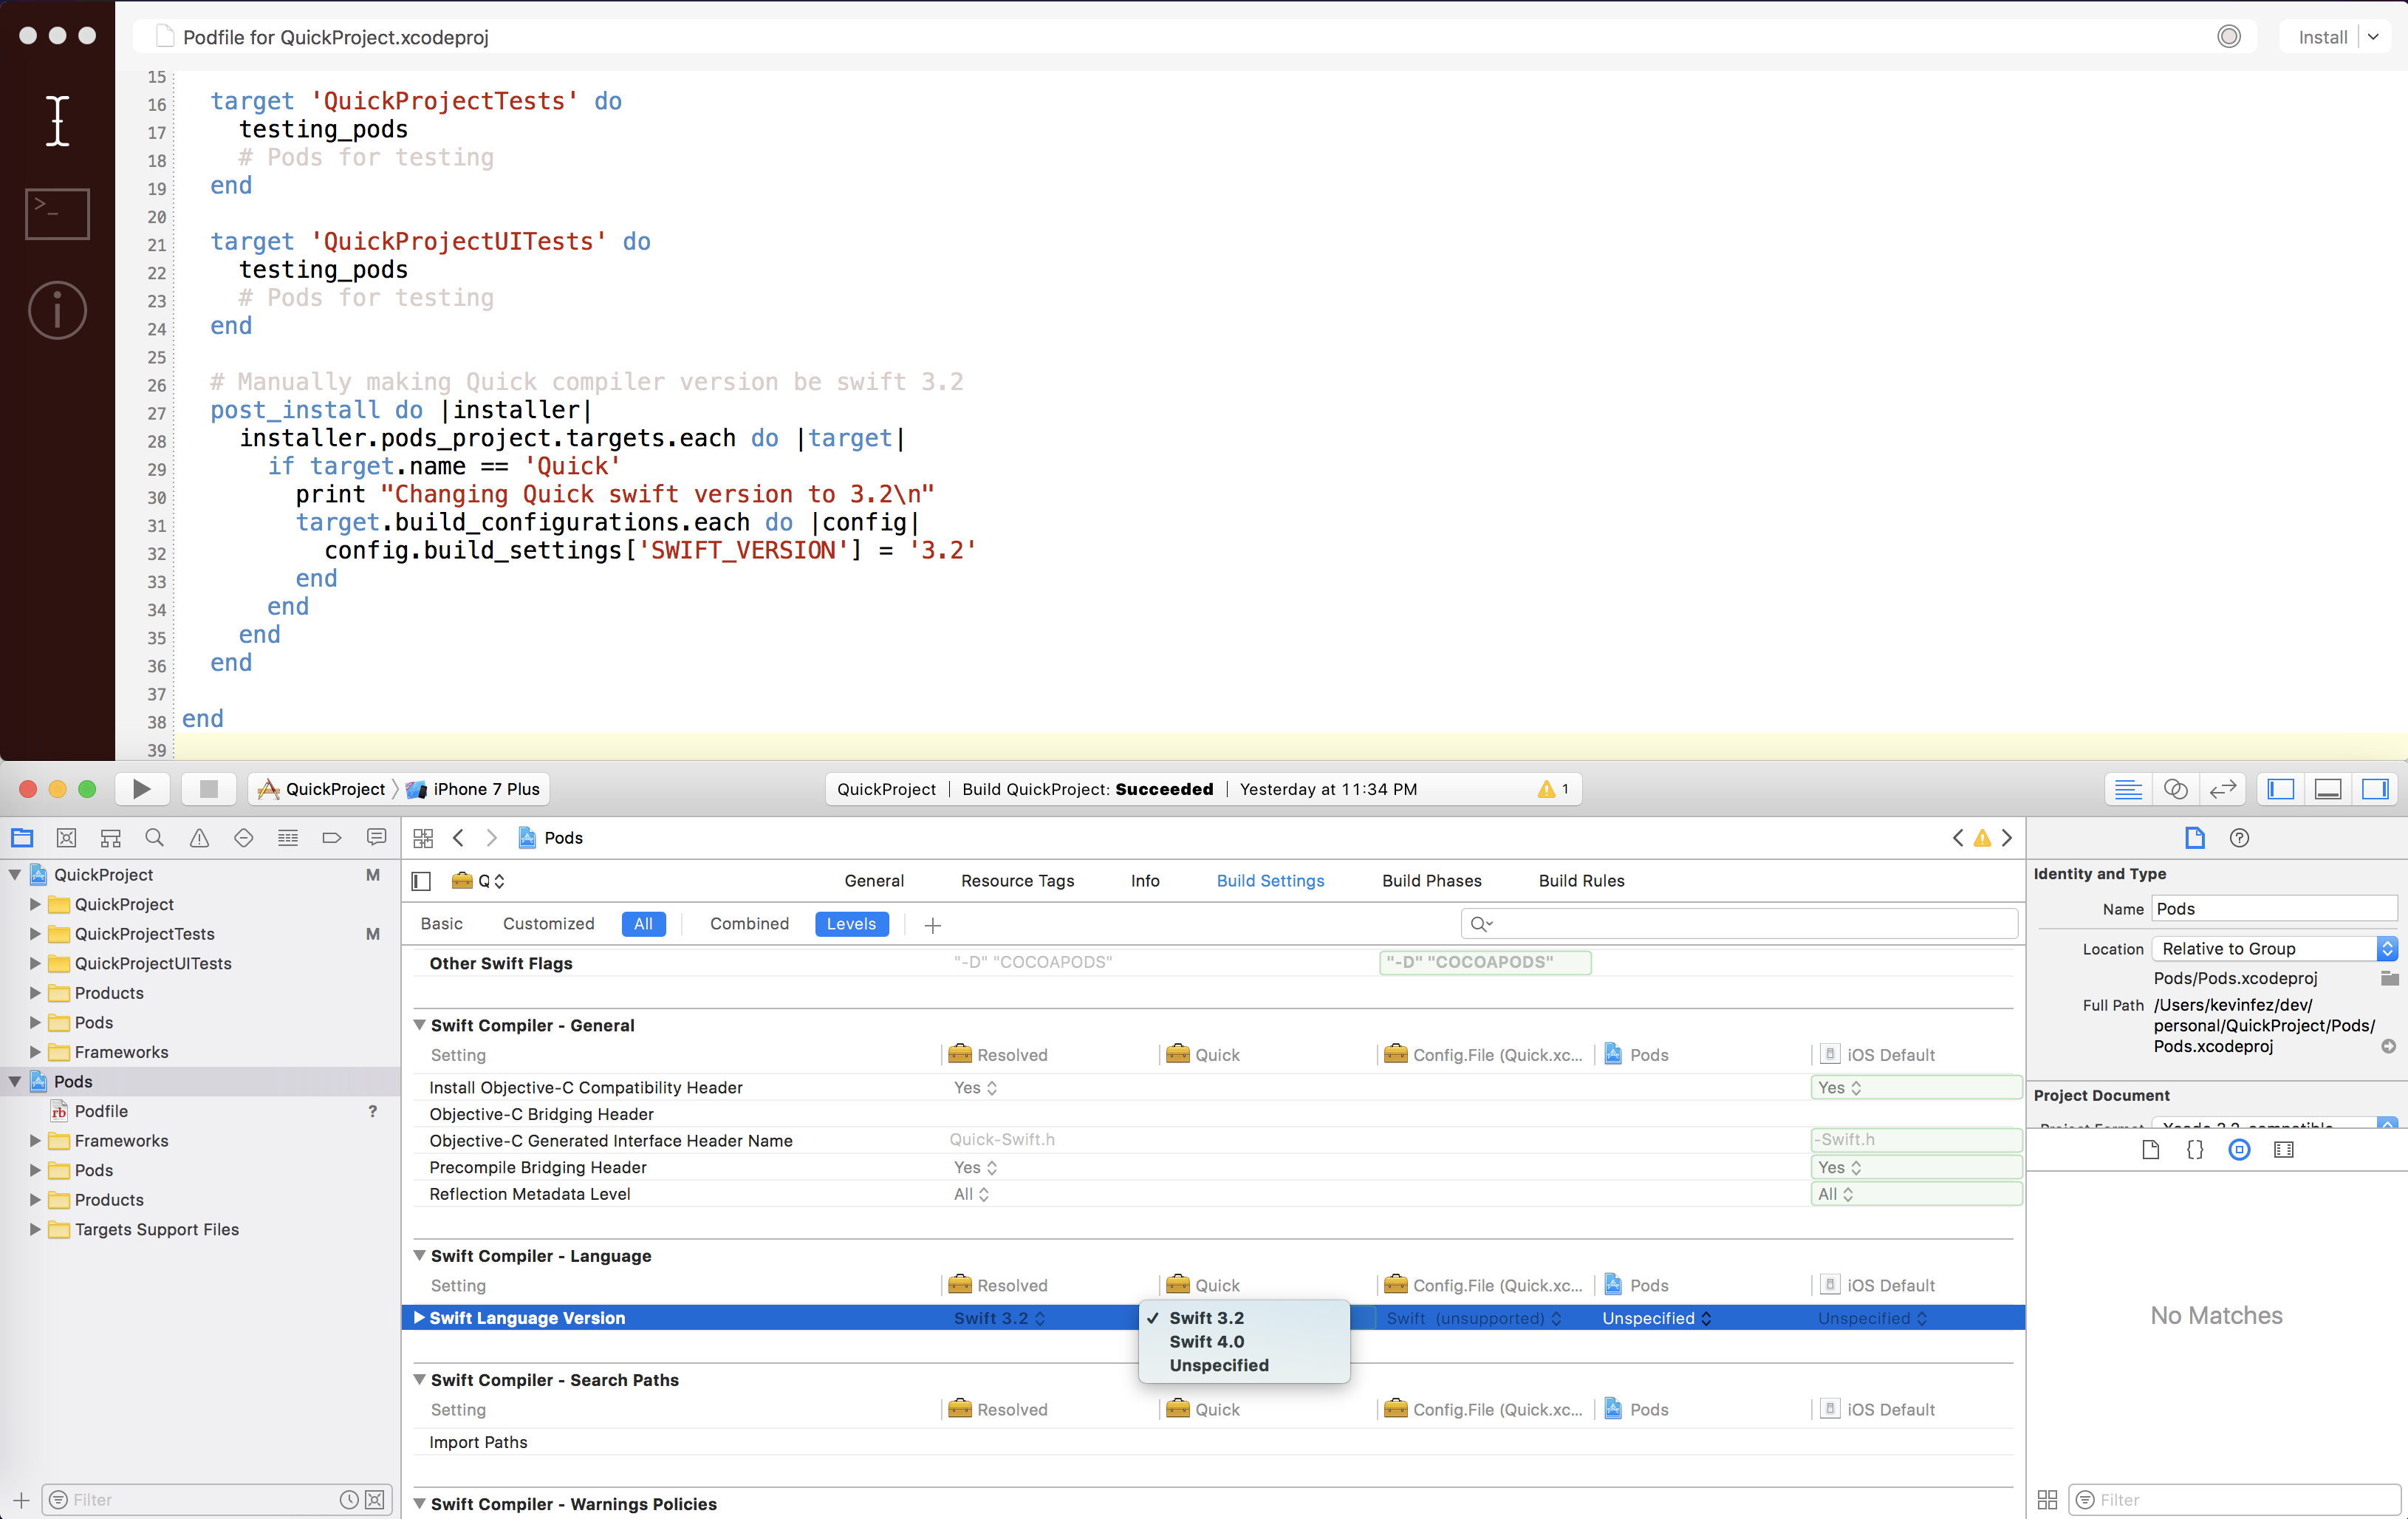Show the File inspector icon
Screen dimensions: 2408x1519
(x=2195, y=838)
